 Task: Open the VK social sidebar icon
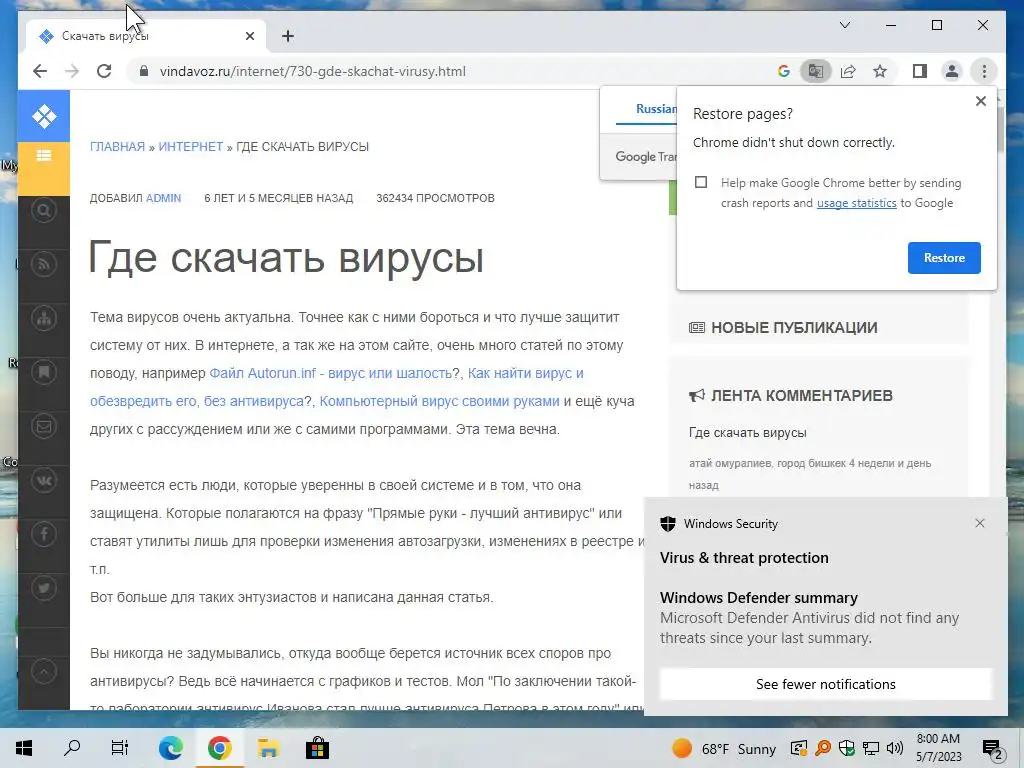(x=44, y=481)
